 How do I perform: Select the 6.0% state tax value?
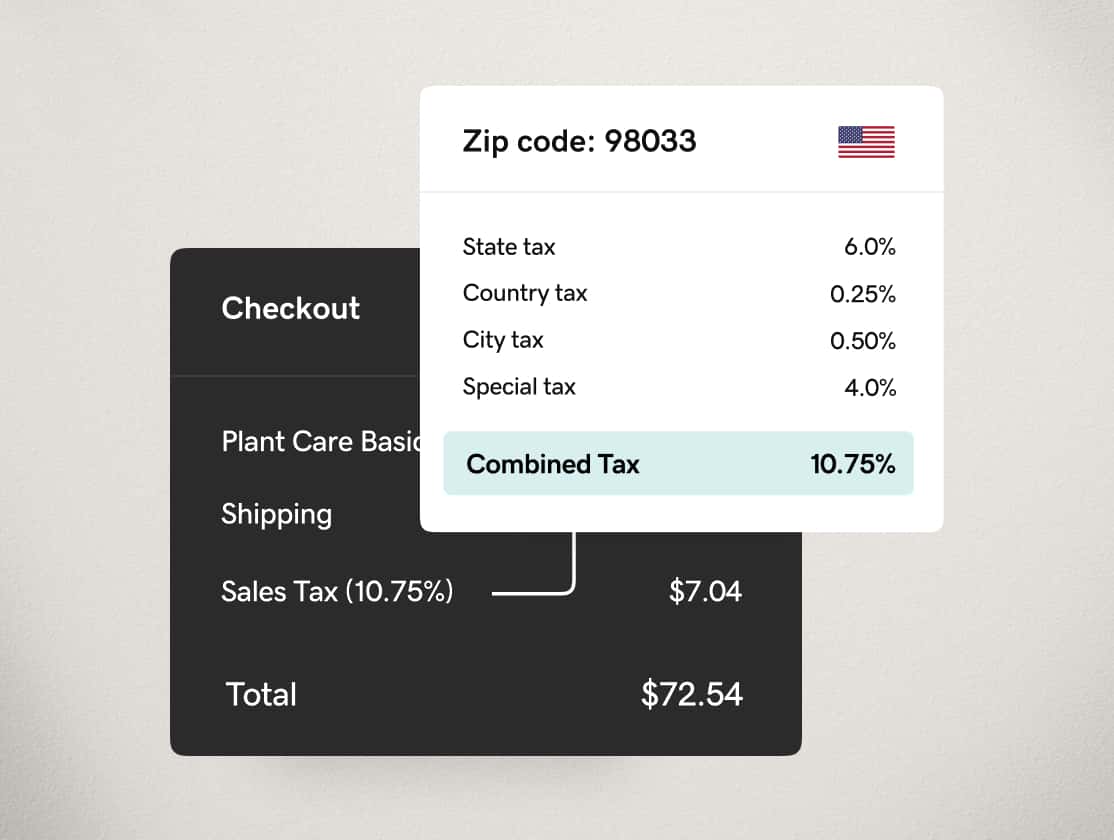[870, 247]
